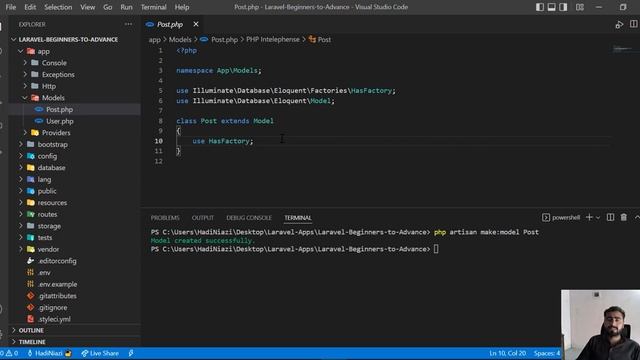Click HadiNiazi account in status bar
Image resolution: width=640 pixels, height=360 pixels.
pyautogui.click(x=49, y=353)
